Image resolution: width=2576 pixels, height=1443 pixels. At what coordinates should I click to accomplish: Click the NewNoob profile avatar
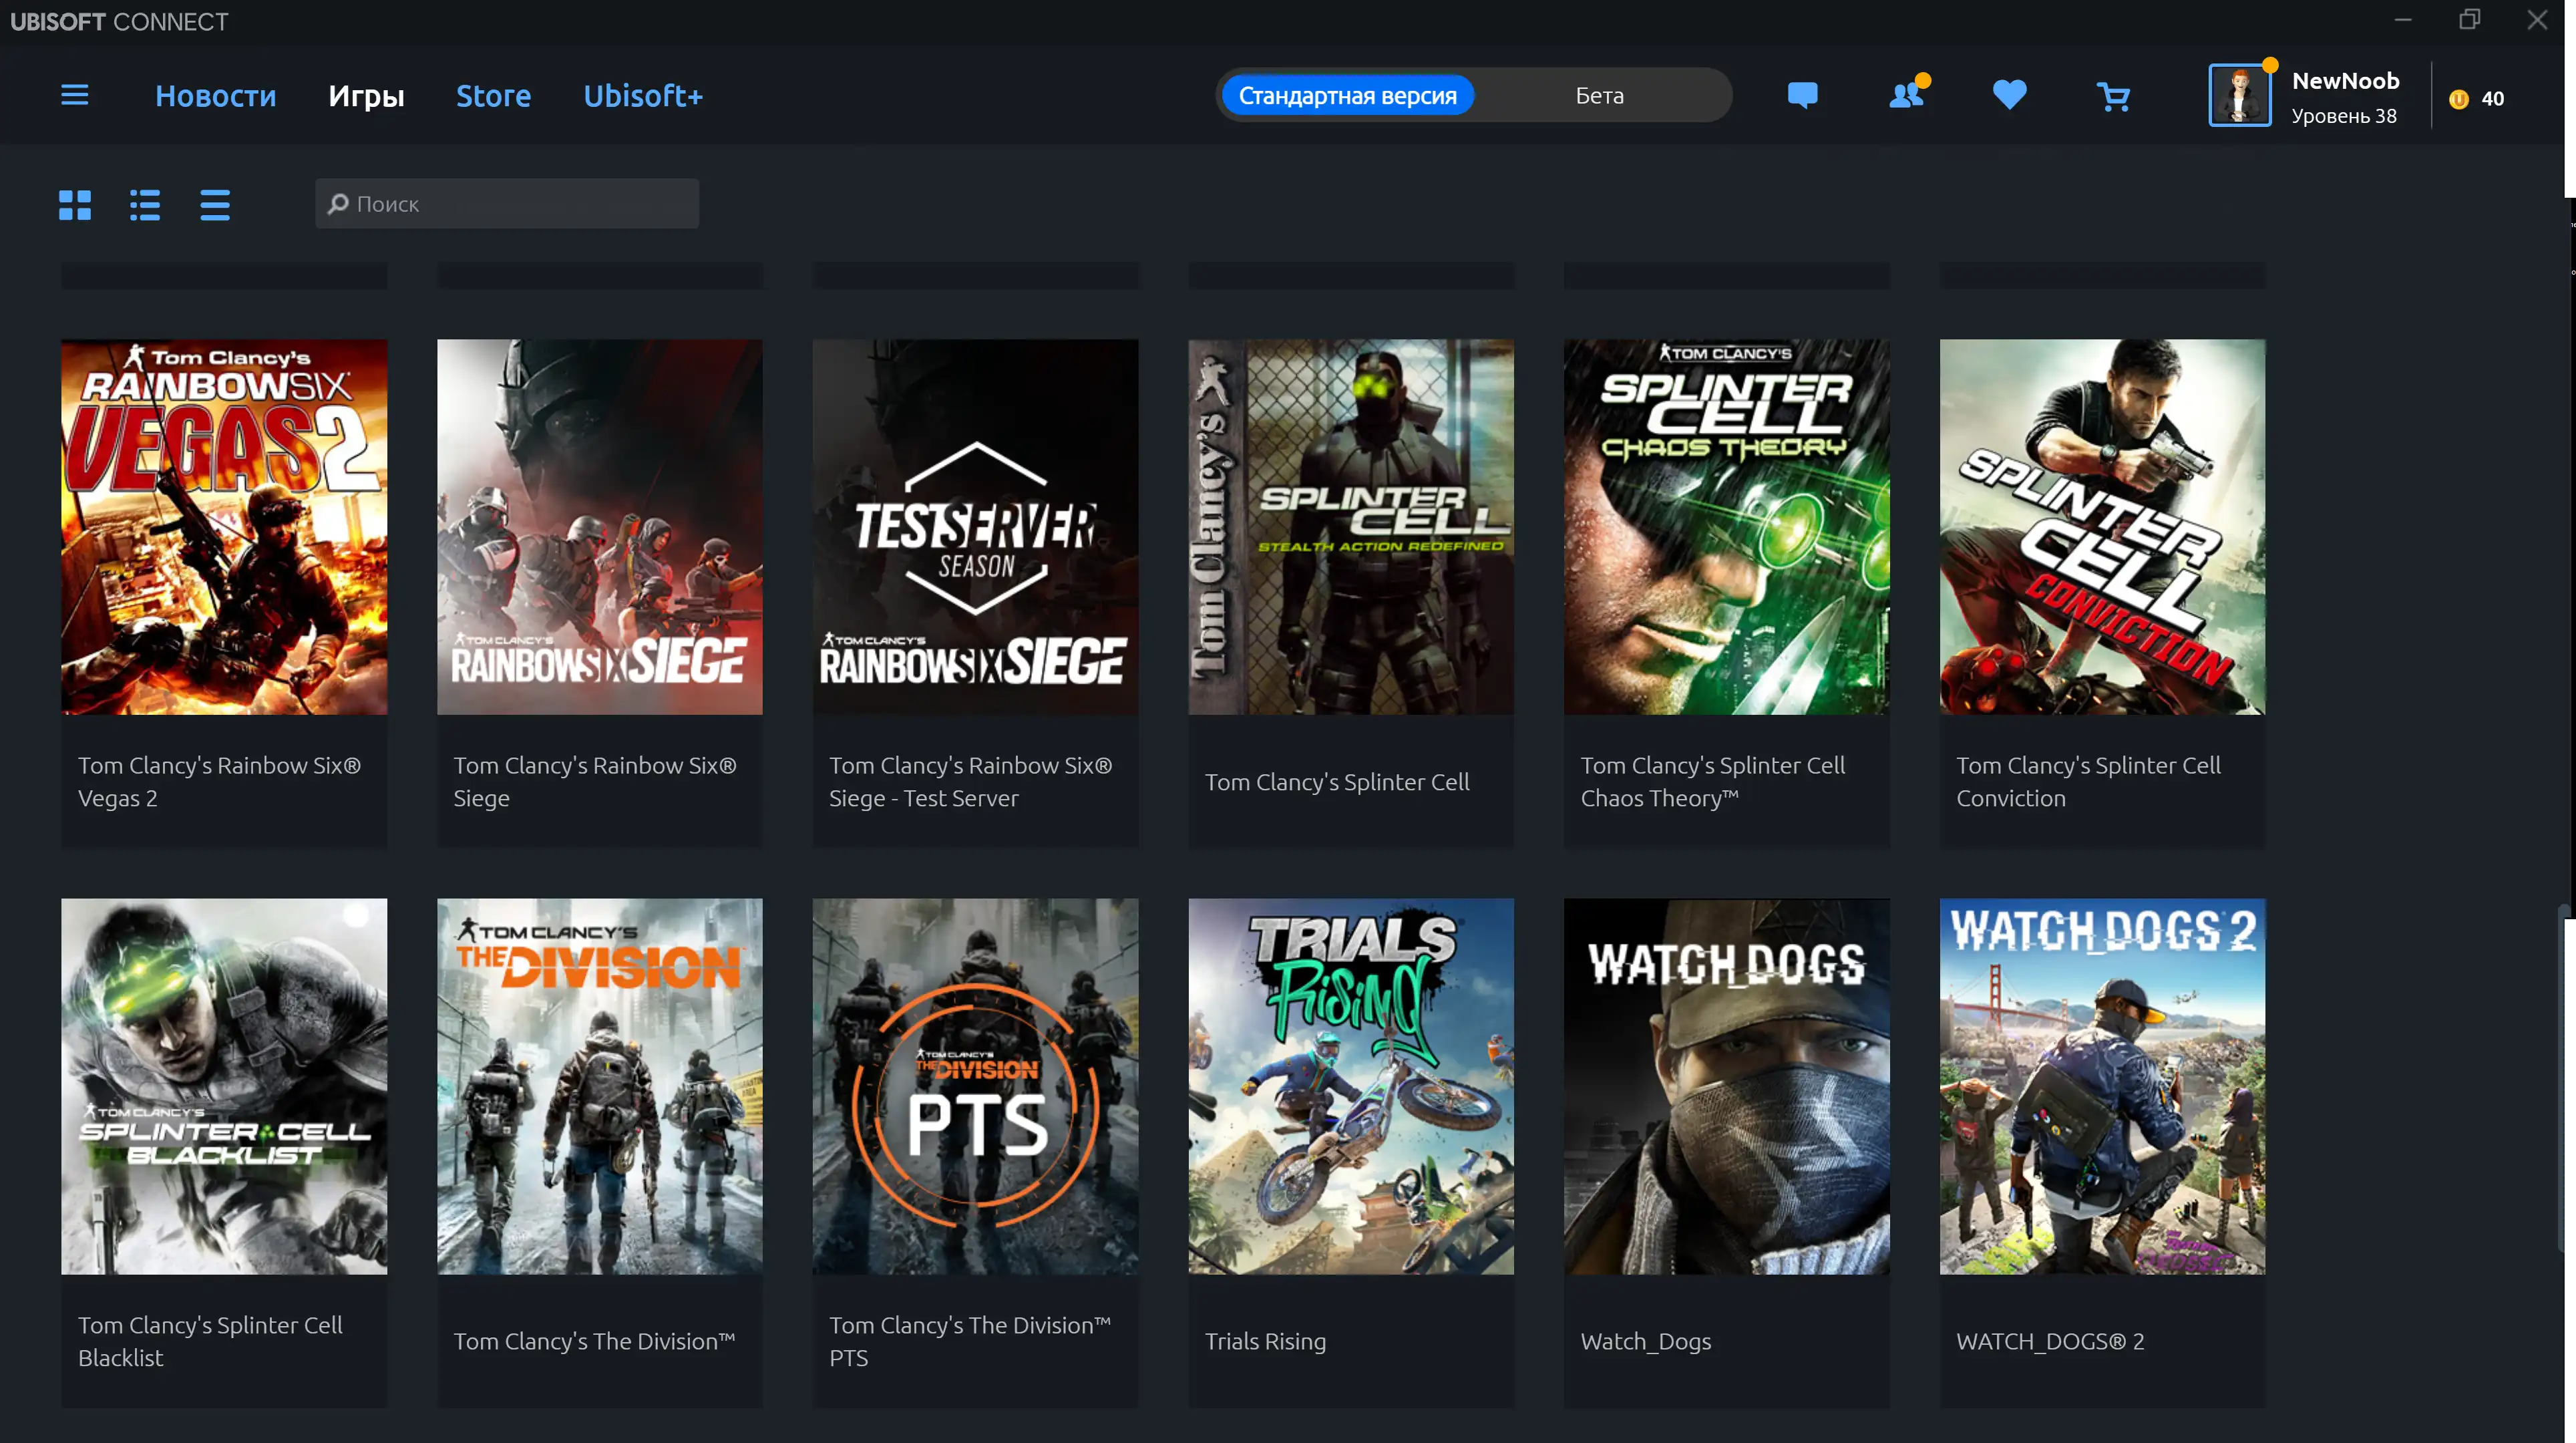point(2239,95)
